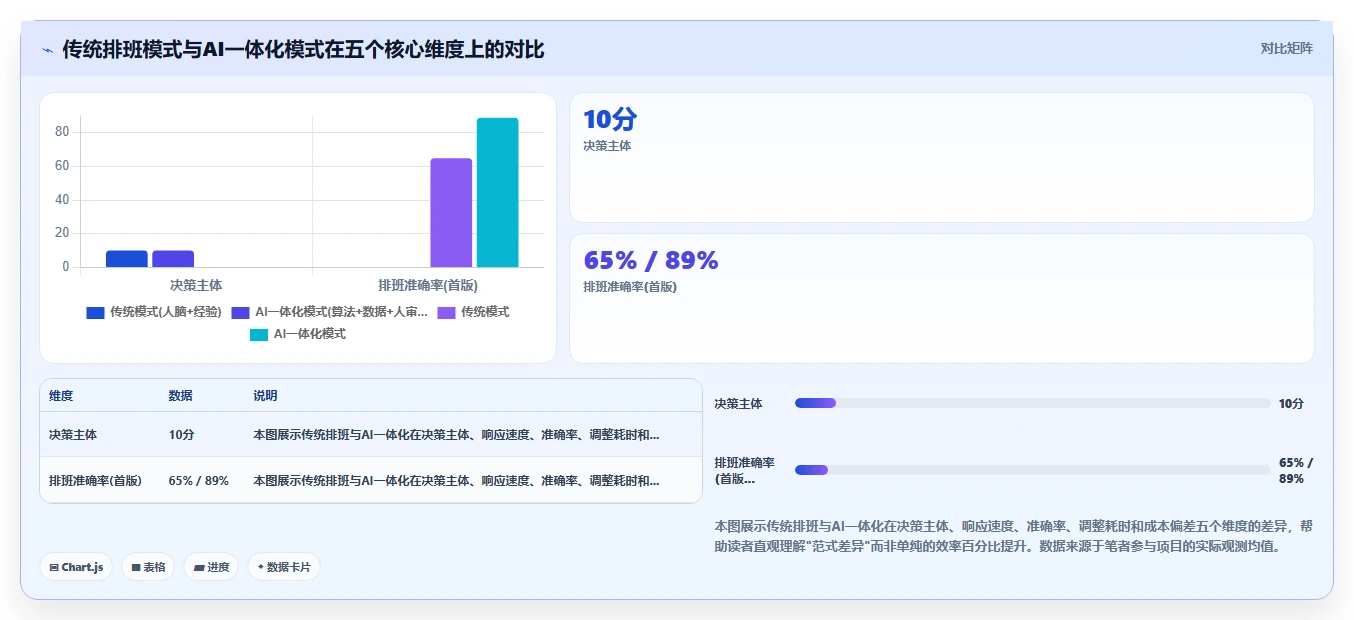This screenshot has width=1354, height=620.
Task: Click the 10分 value in table
Action: 182,435
